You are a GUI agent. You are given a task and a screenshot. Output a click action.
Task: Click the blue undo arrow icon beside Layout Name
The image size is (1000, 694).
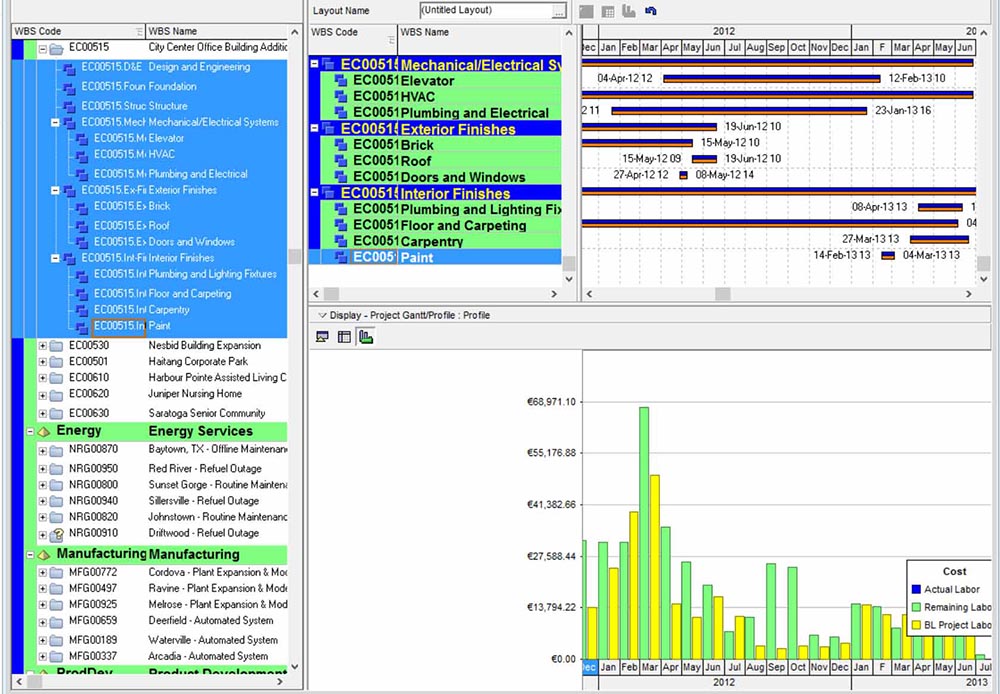pos(651,11)
